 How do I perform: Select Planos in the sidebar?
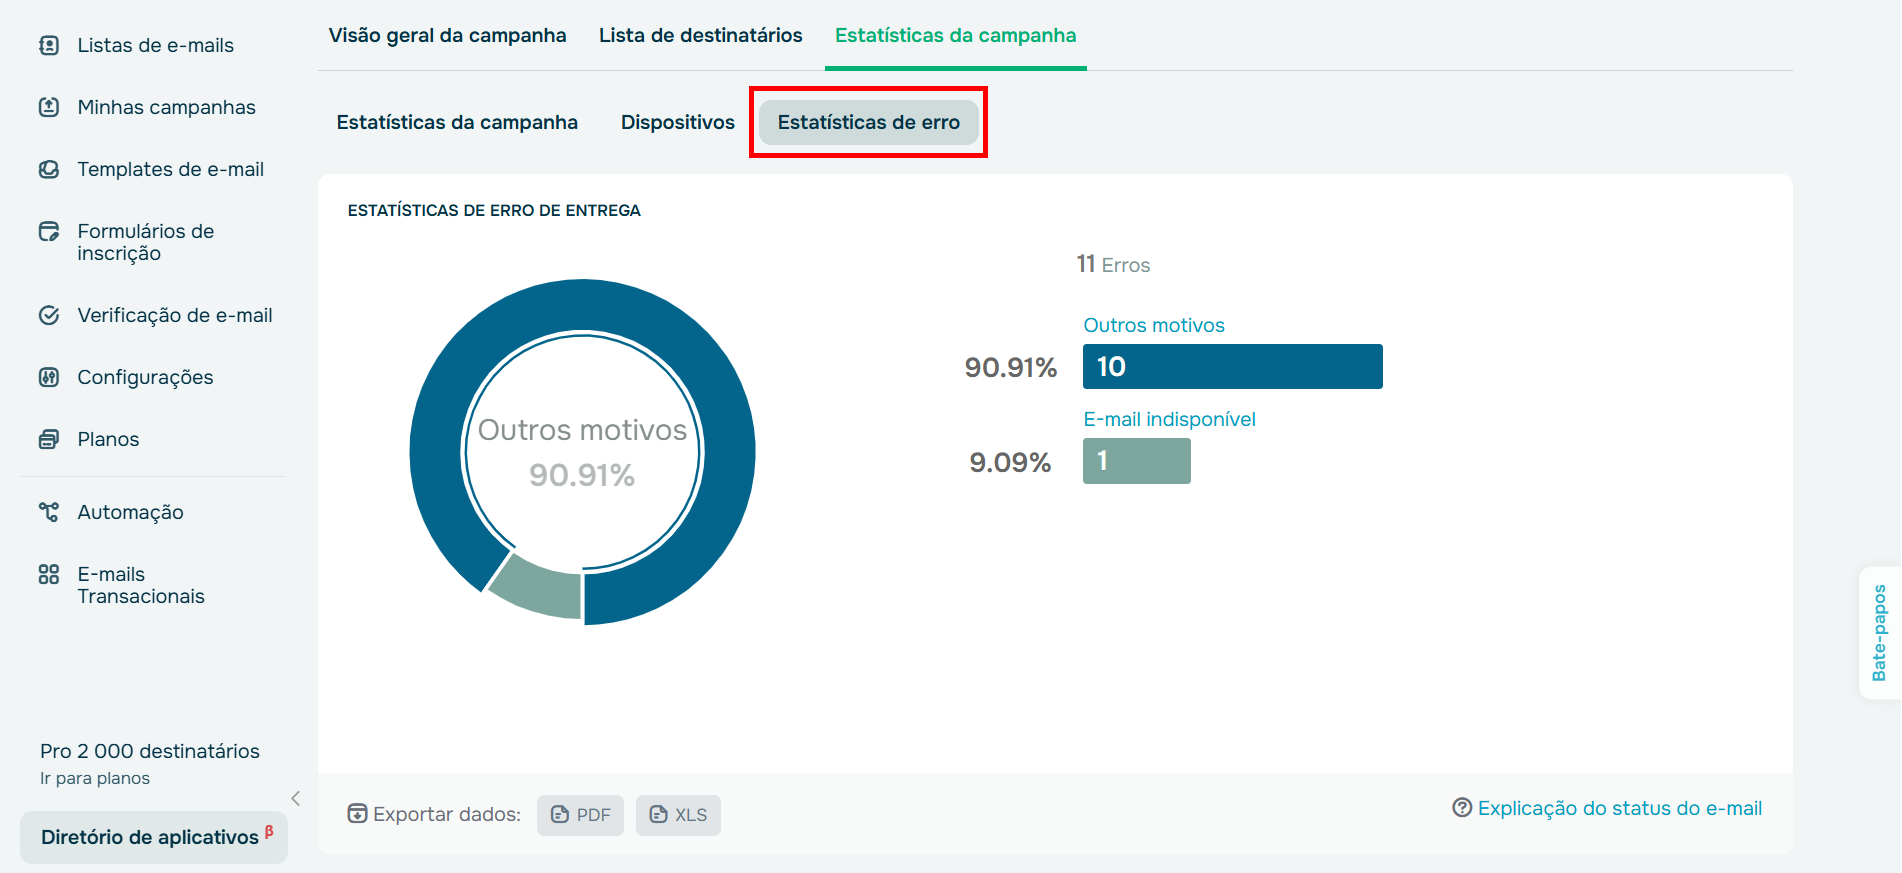(x=109, y=439)
